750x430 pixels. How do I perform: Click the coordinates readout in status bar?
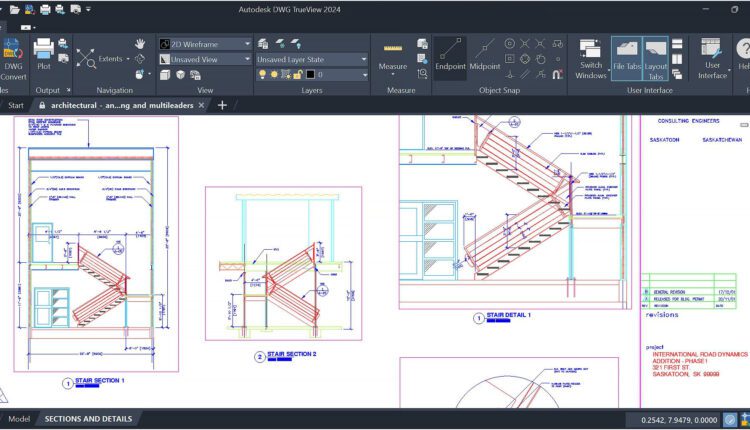[x=679, y=420]
